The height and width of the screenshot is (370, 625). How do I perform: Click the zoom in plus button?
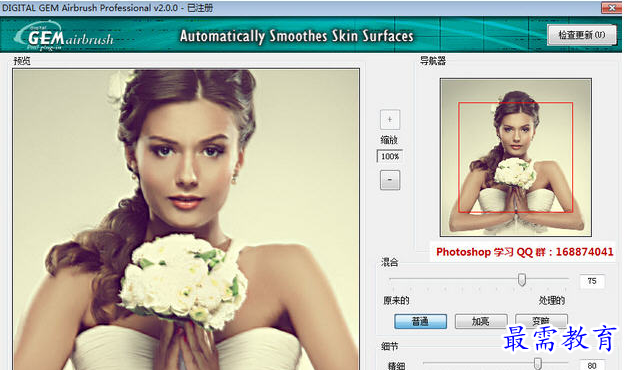tap(390, 119)
